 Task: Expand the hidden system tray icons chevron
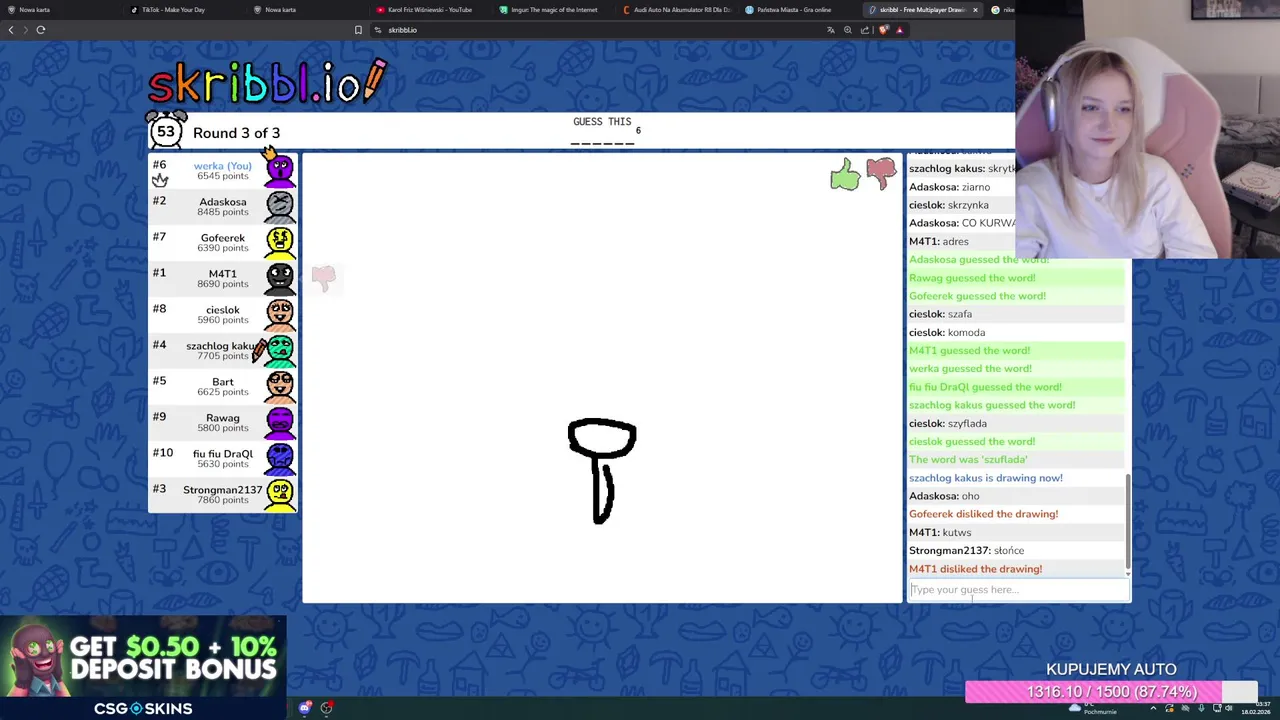coord(1153,708)
